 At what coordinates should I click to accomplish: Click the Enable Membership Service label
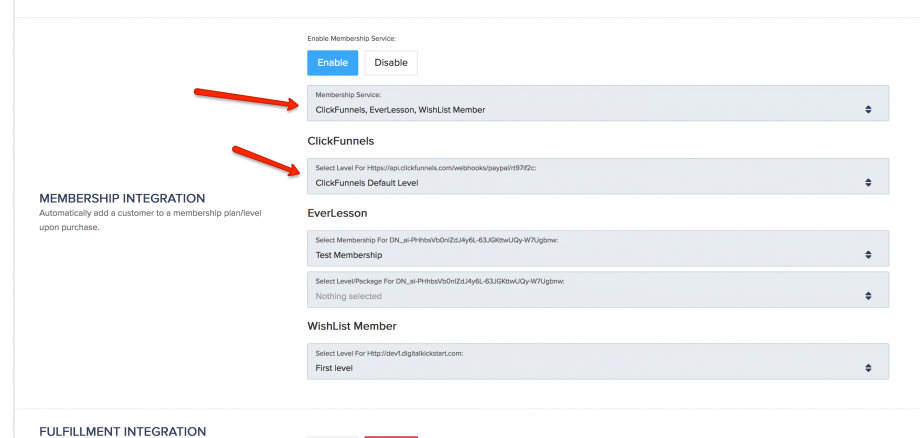(352, 39)
